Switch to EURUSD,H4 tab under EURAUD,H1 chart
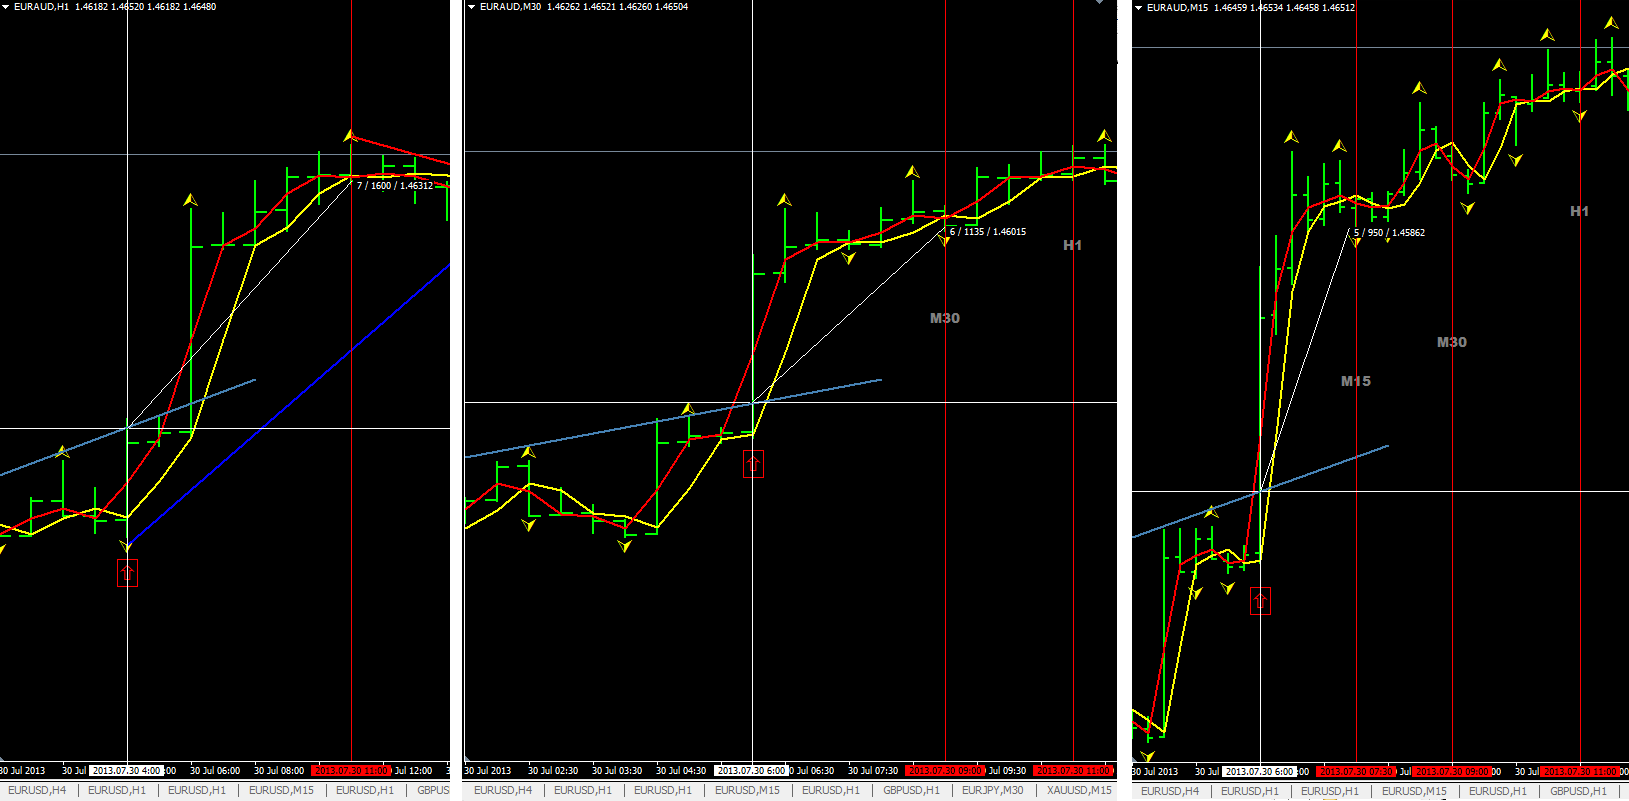Viewport: 1629px width, 801px height. tap(37, 790)
